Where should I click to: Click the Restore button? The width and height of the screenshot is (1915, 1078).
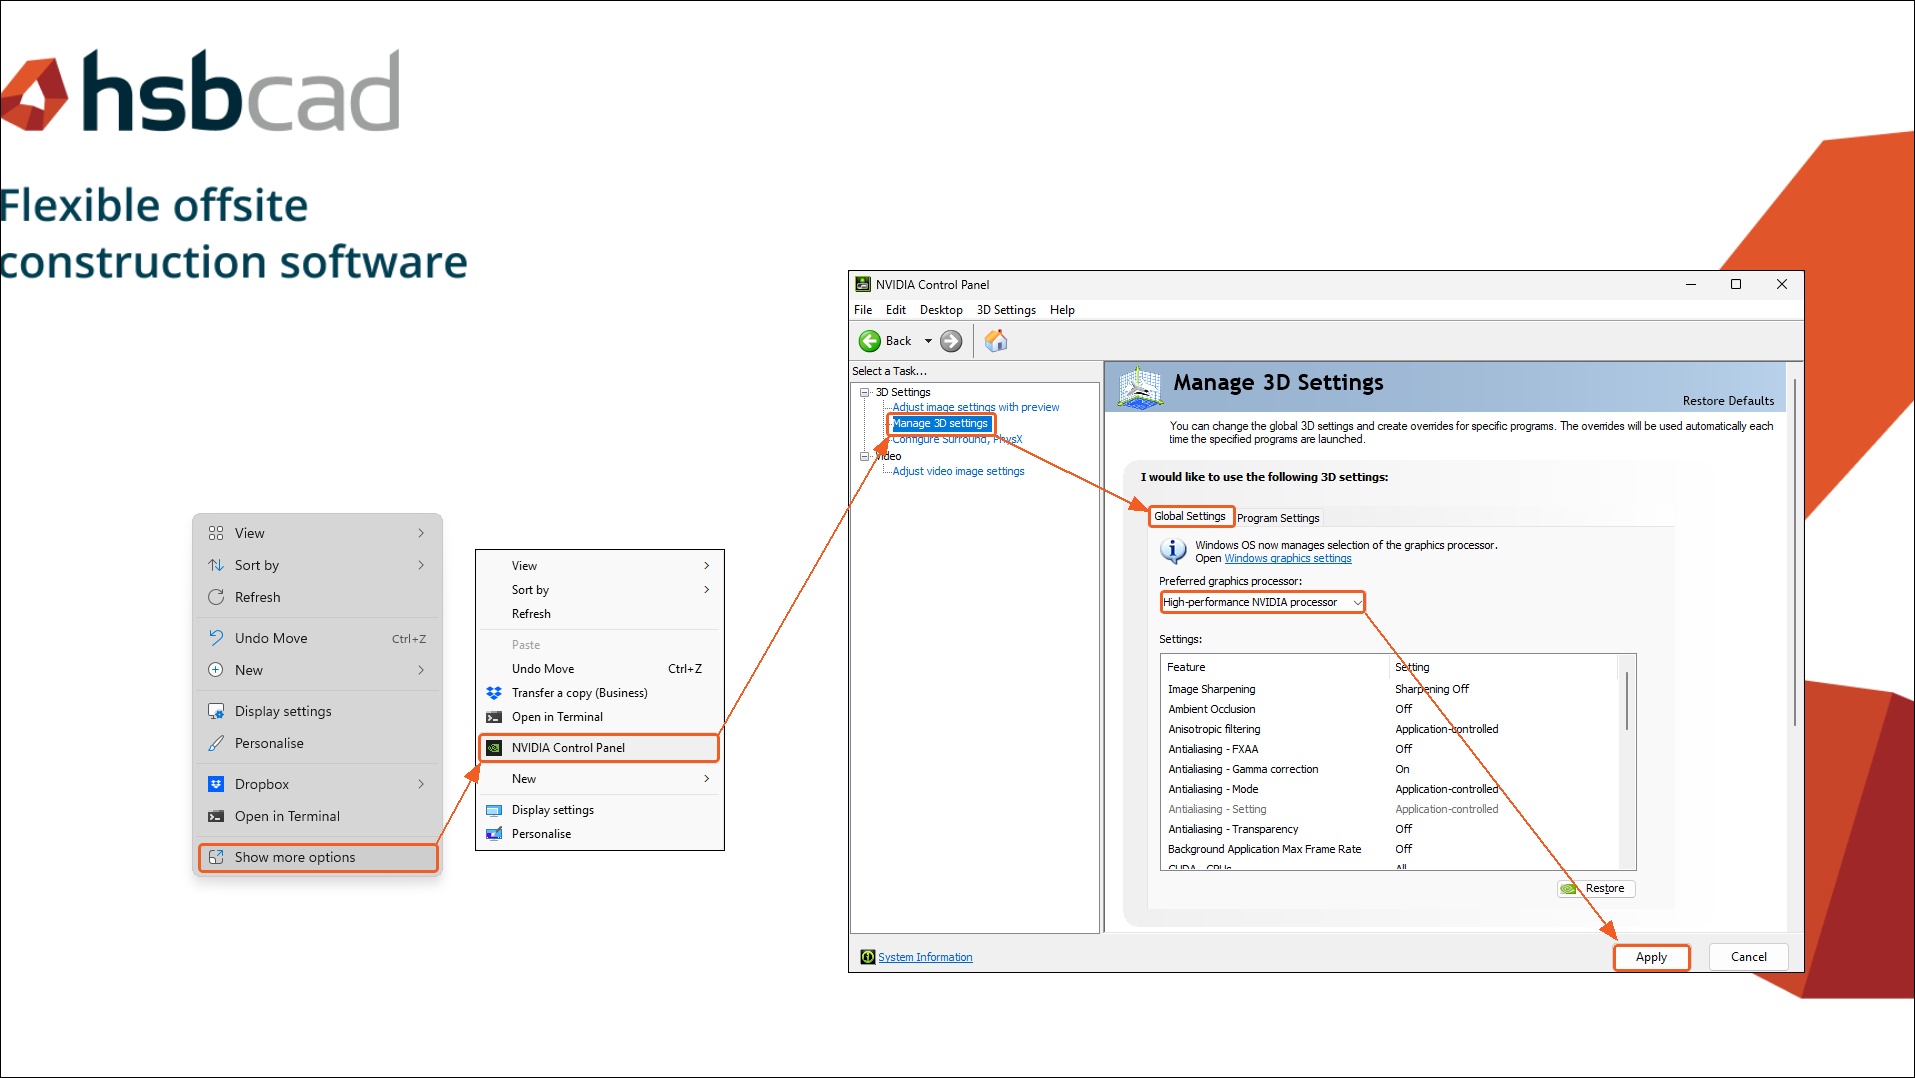tap(1596, 888)
